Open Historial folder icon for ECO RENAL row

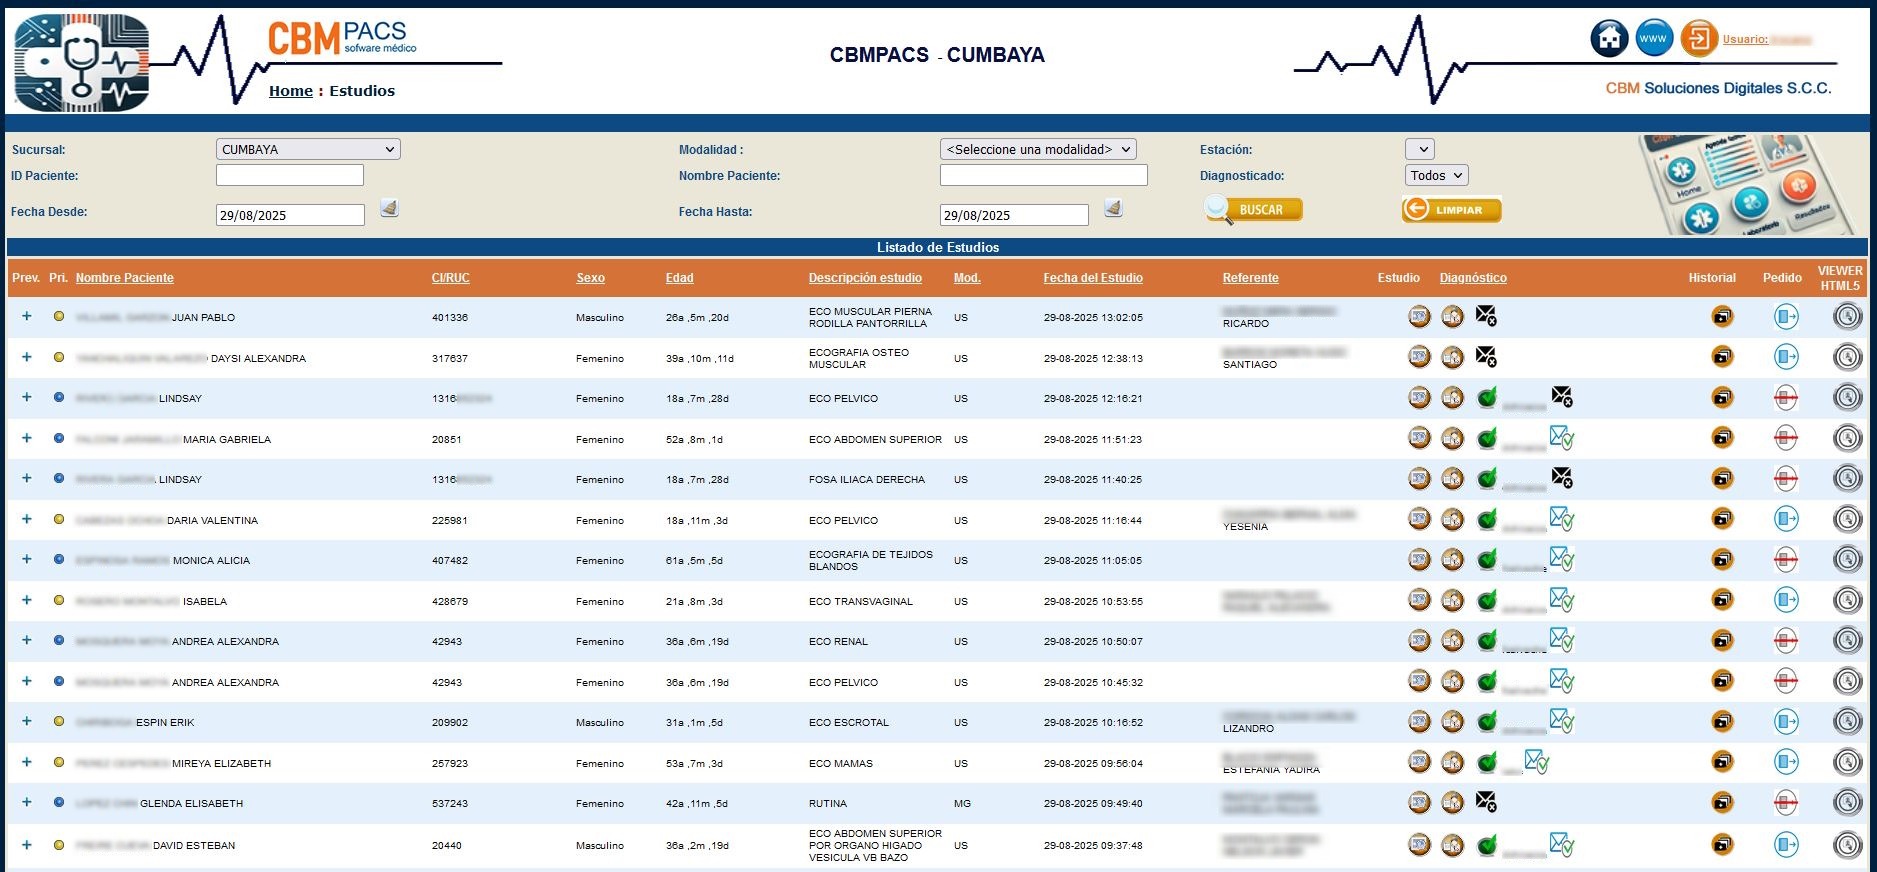tap(1722, 641)
